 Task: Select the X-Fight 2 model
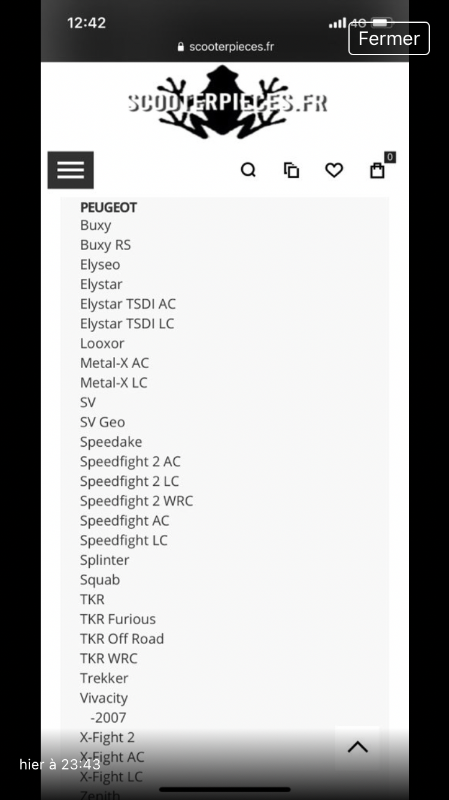(x=107, y=737)
